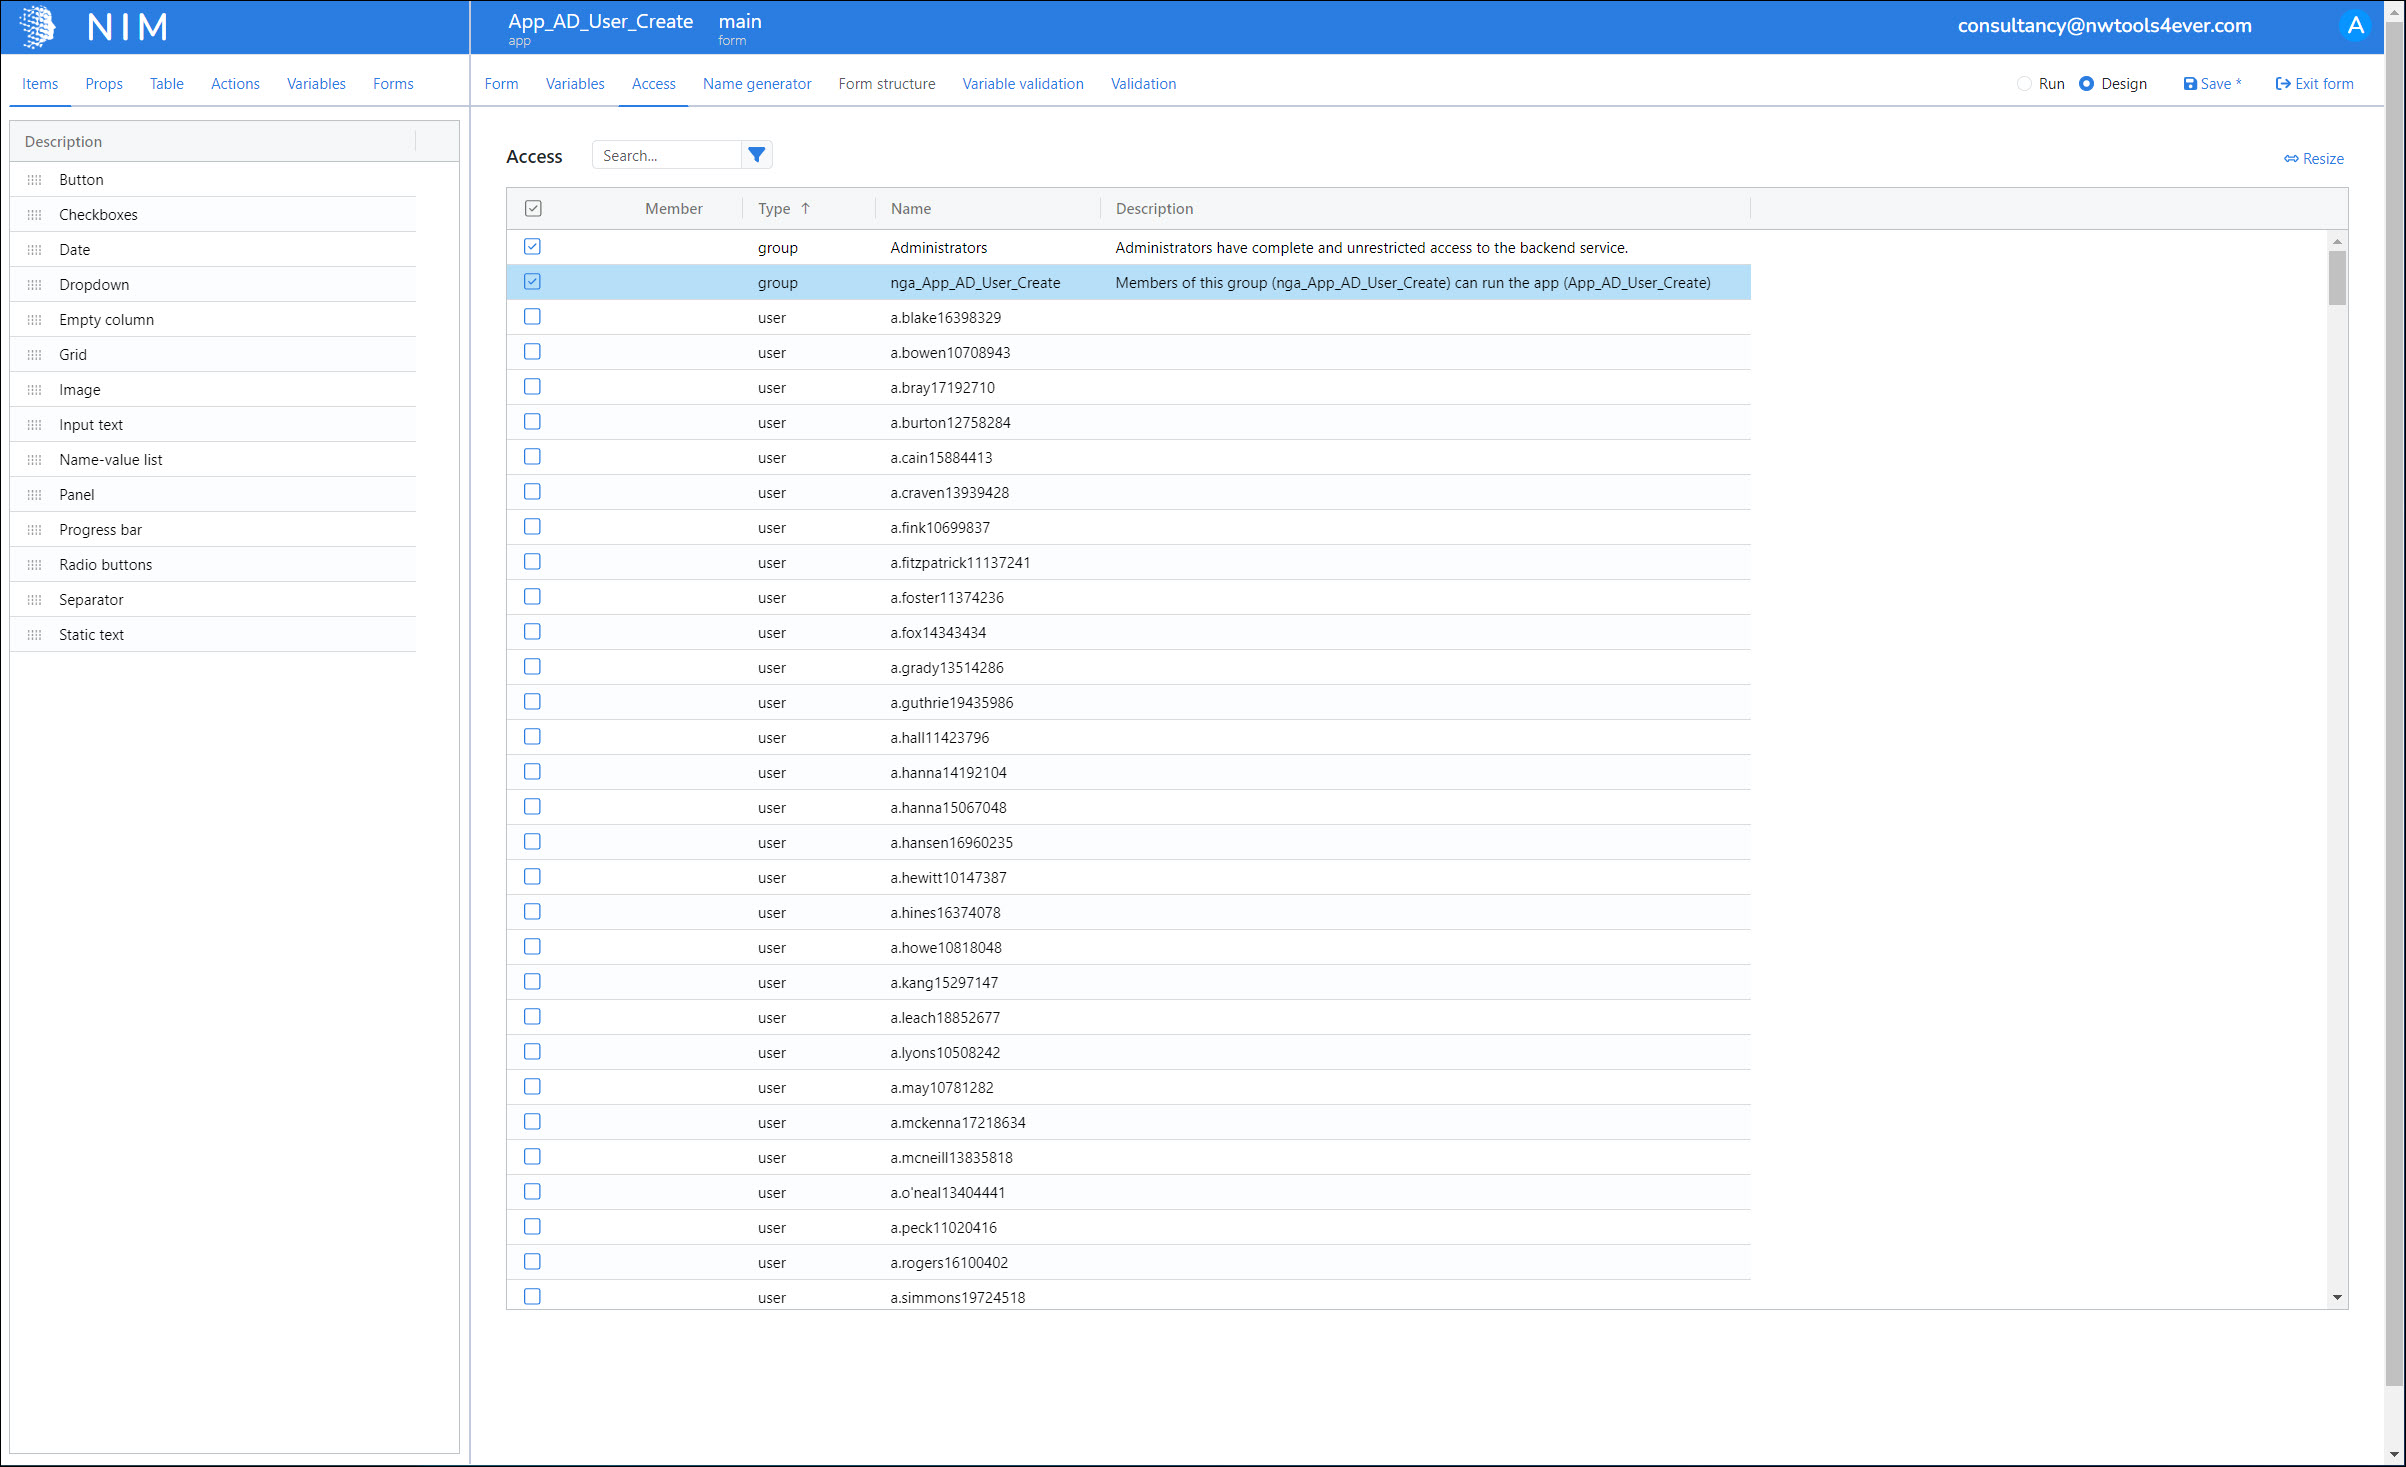Click the drag handle next to Progress bar
The width and height of the screenshot is (2406, 1467).
(x=35, y=530)
